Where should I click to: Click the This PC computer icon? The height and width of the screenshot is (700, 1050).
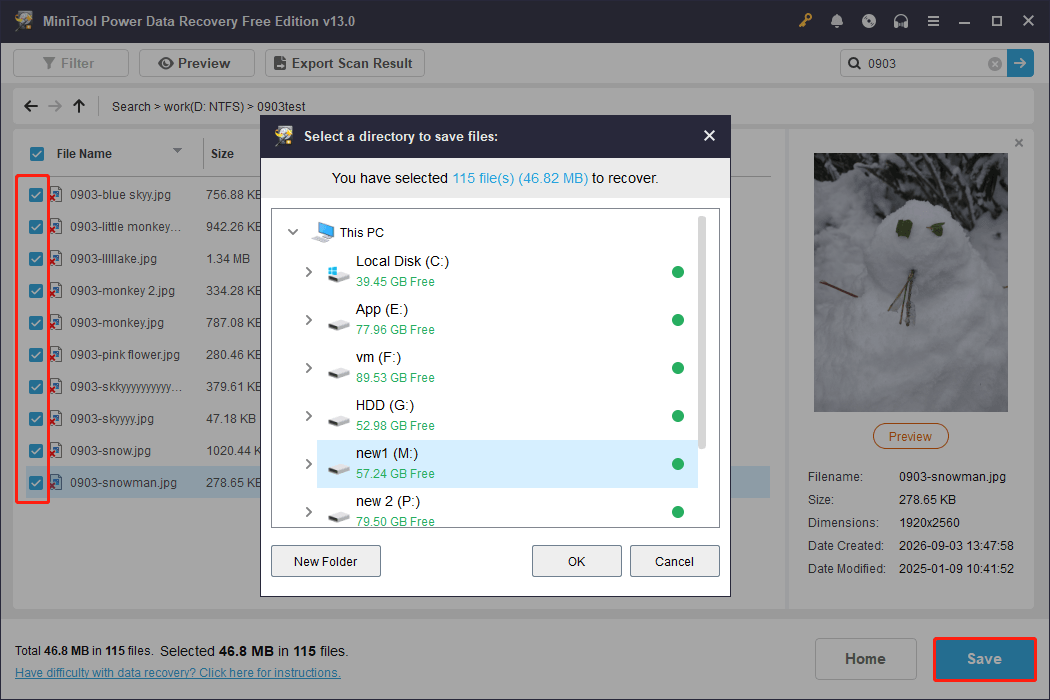click(x=323, y=232)
